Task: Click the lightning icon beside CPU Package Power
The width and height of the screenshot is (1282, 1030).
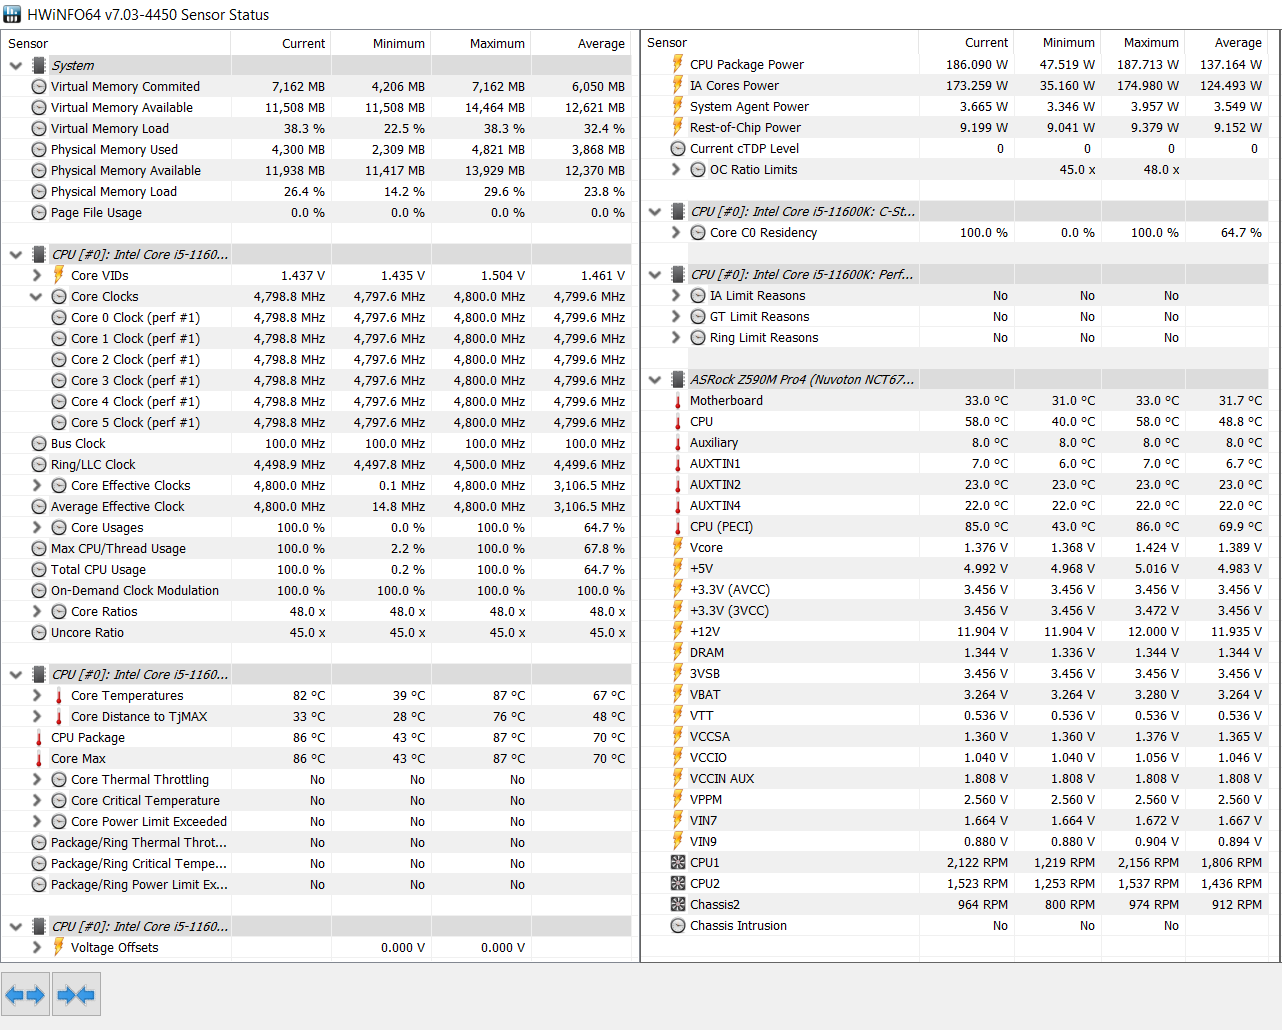Action: tap(678, 64)
